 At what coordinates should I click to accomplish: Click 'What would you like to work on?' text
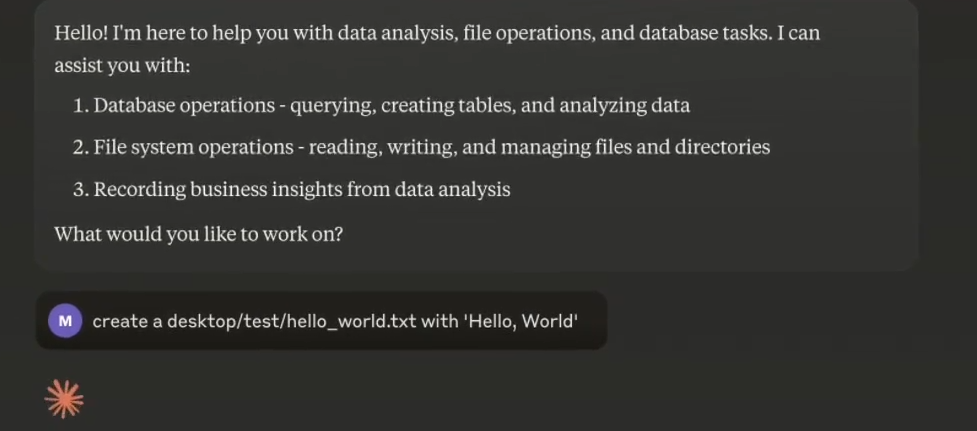(x=199, y=234)
